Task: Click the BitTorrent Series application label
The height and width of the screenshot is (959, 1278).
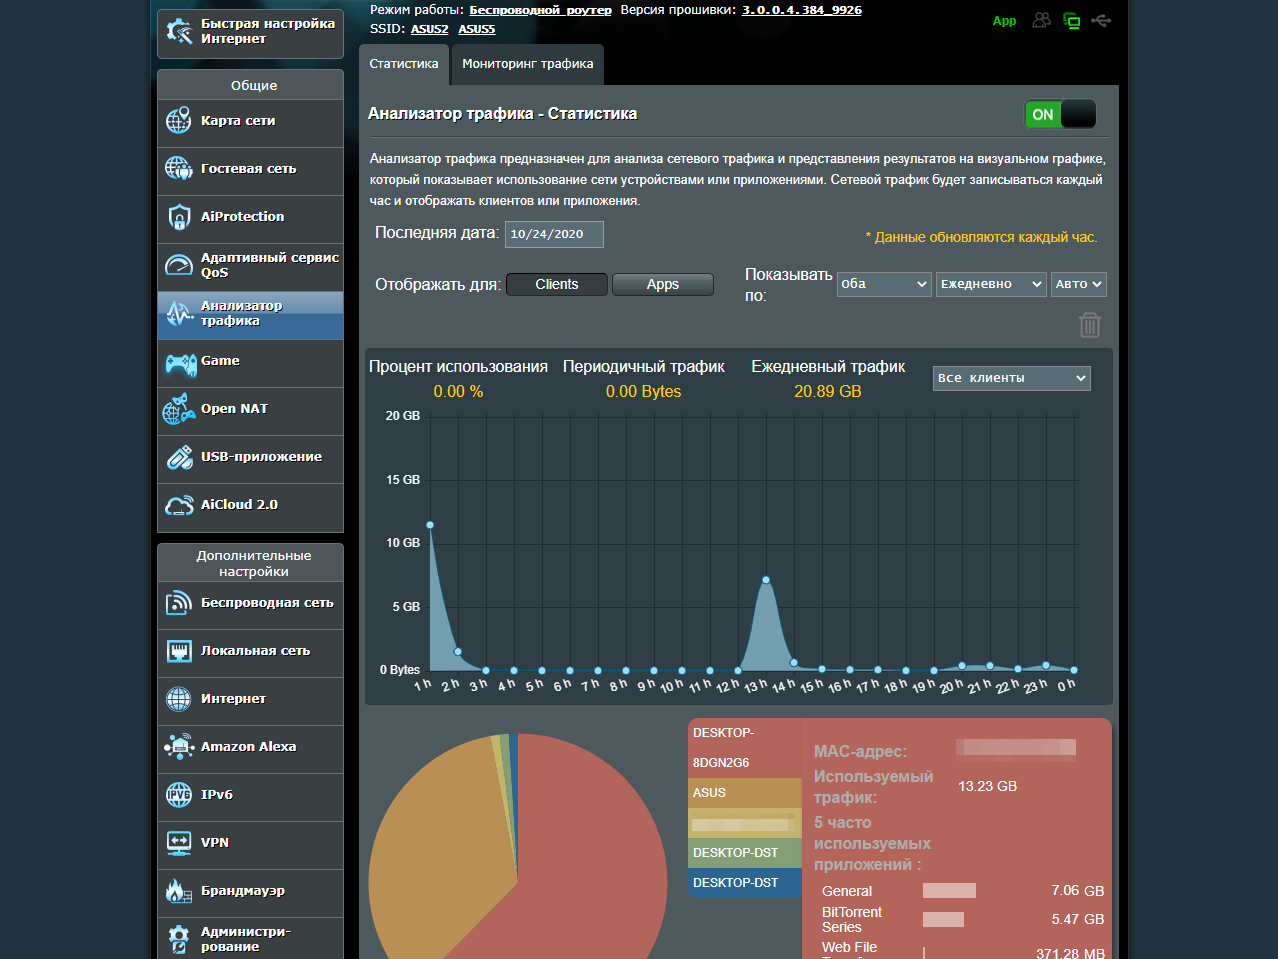Action: point(852,920)
